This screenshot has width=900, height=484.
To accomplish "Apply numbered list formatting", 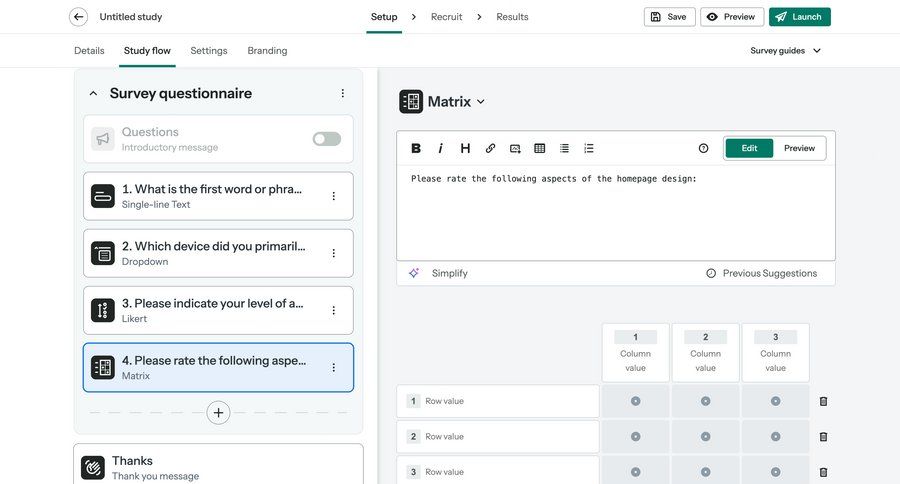I will coord(589,148).
